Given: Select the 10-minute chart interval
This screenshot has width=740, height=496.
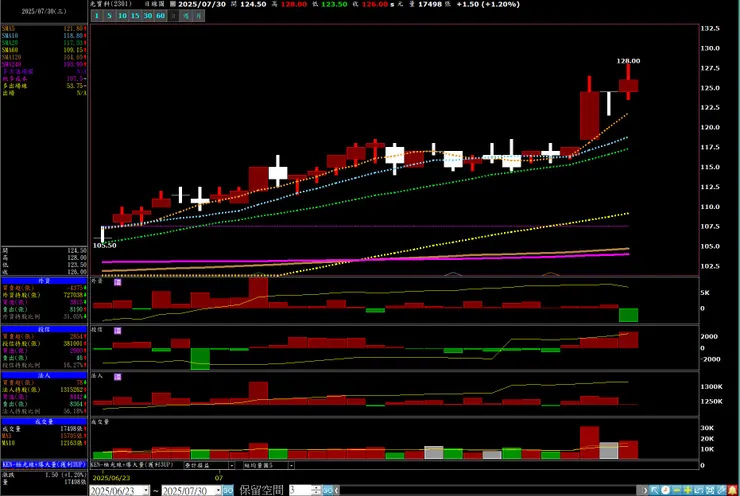Looking at the screenshot, I should click(x=122, y=16).
